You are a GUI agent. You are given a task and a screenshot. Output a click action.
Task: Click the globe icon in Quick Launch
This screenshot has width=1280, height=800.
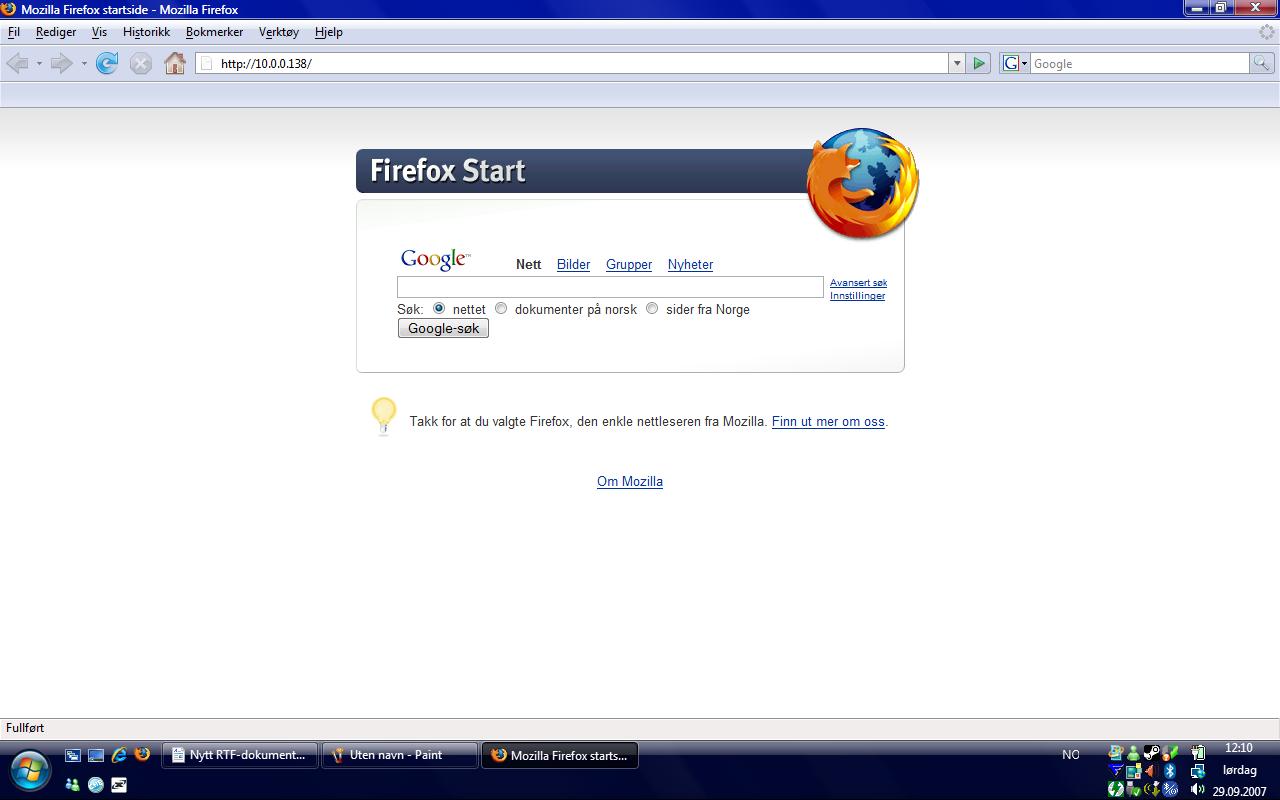[96, 785]
